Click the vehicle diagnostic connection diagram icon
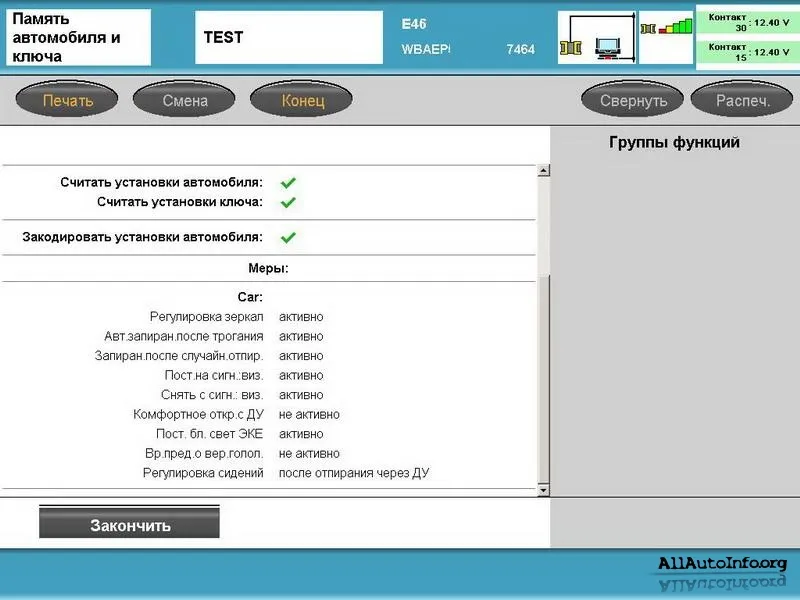 click(x=596, y=38)
